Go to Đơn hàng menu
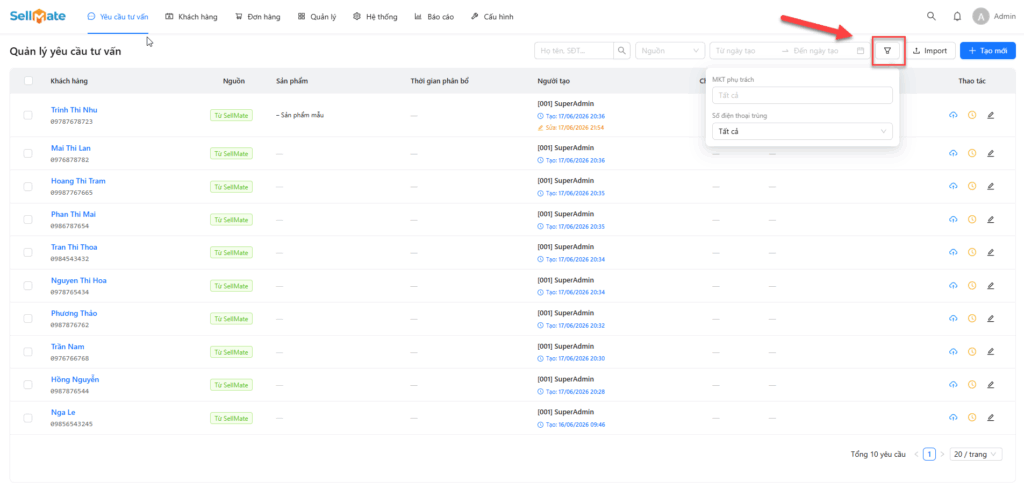The width and height of the screenshot is (1024, 502). (x=258, y=17)
